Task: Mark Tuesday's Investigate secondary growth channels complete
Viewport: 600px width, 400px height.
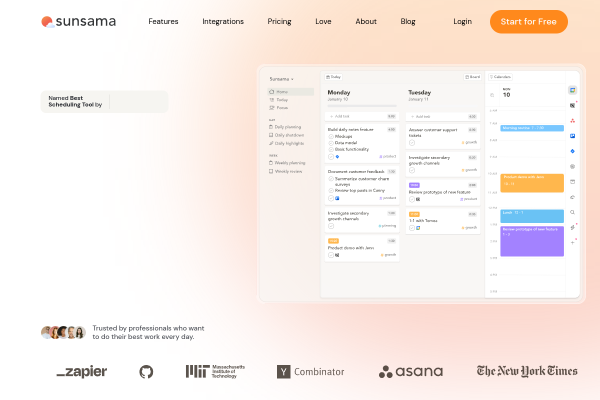Action: point(412,170)
